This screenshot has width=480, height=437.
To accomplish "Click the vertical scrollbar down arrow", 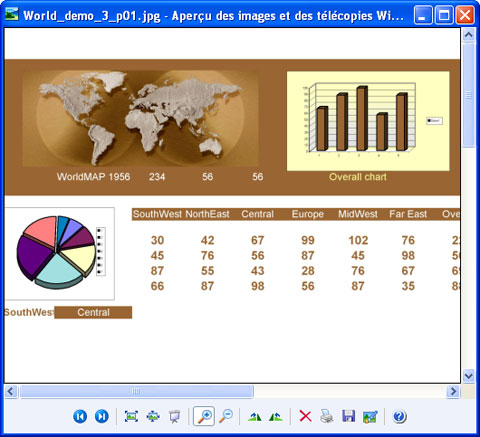I will (x=469, y=376).
